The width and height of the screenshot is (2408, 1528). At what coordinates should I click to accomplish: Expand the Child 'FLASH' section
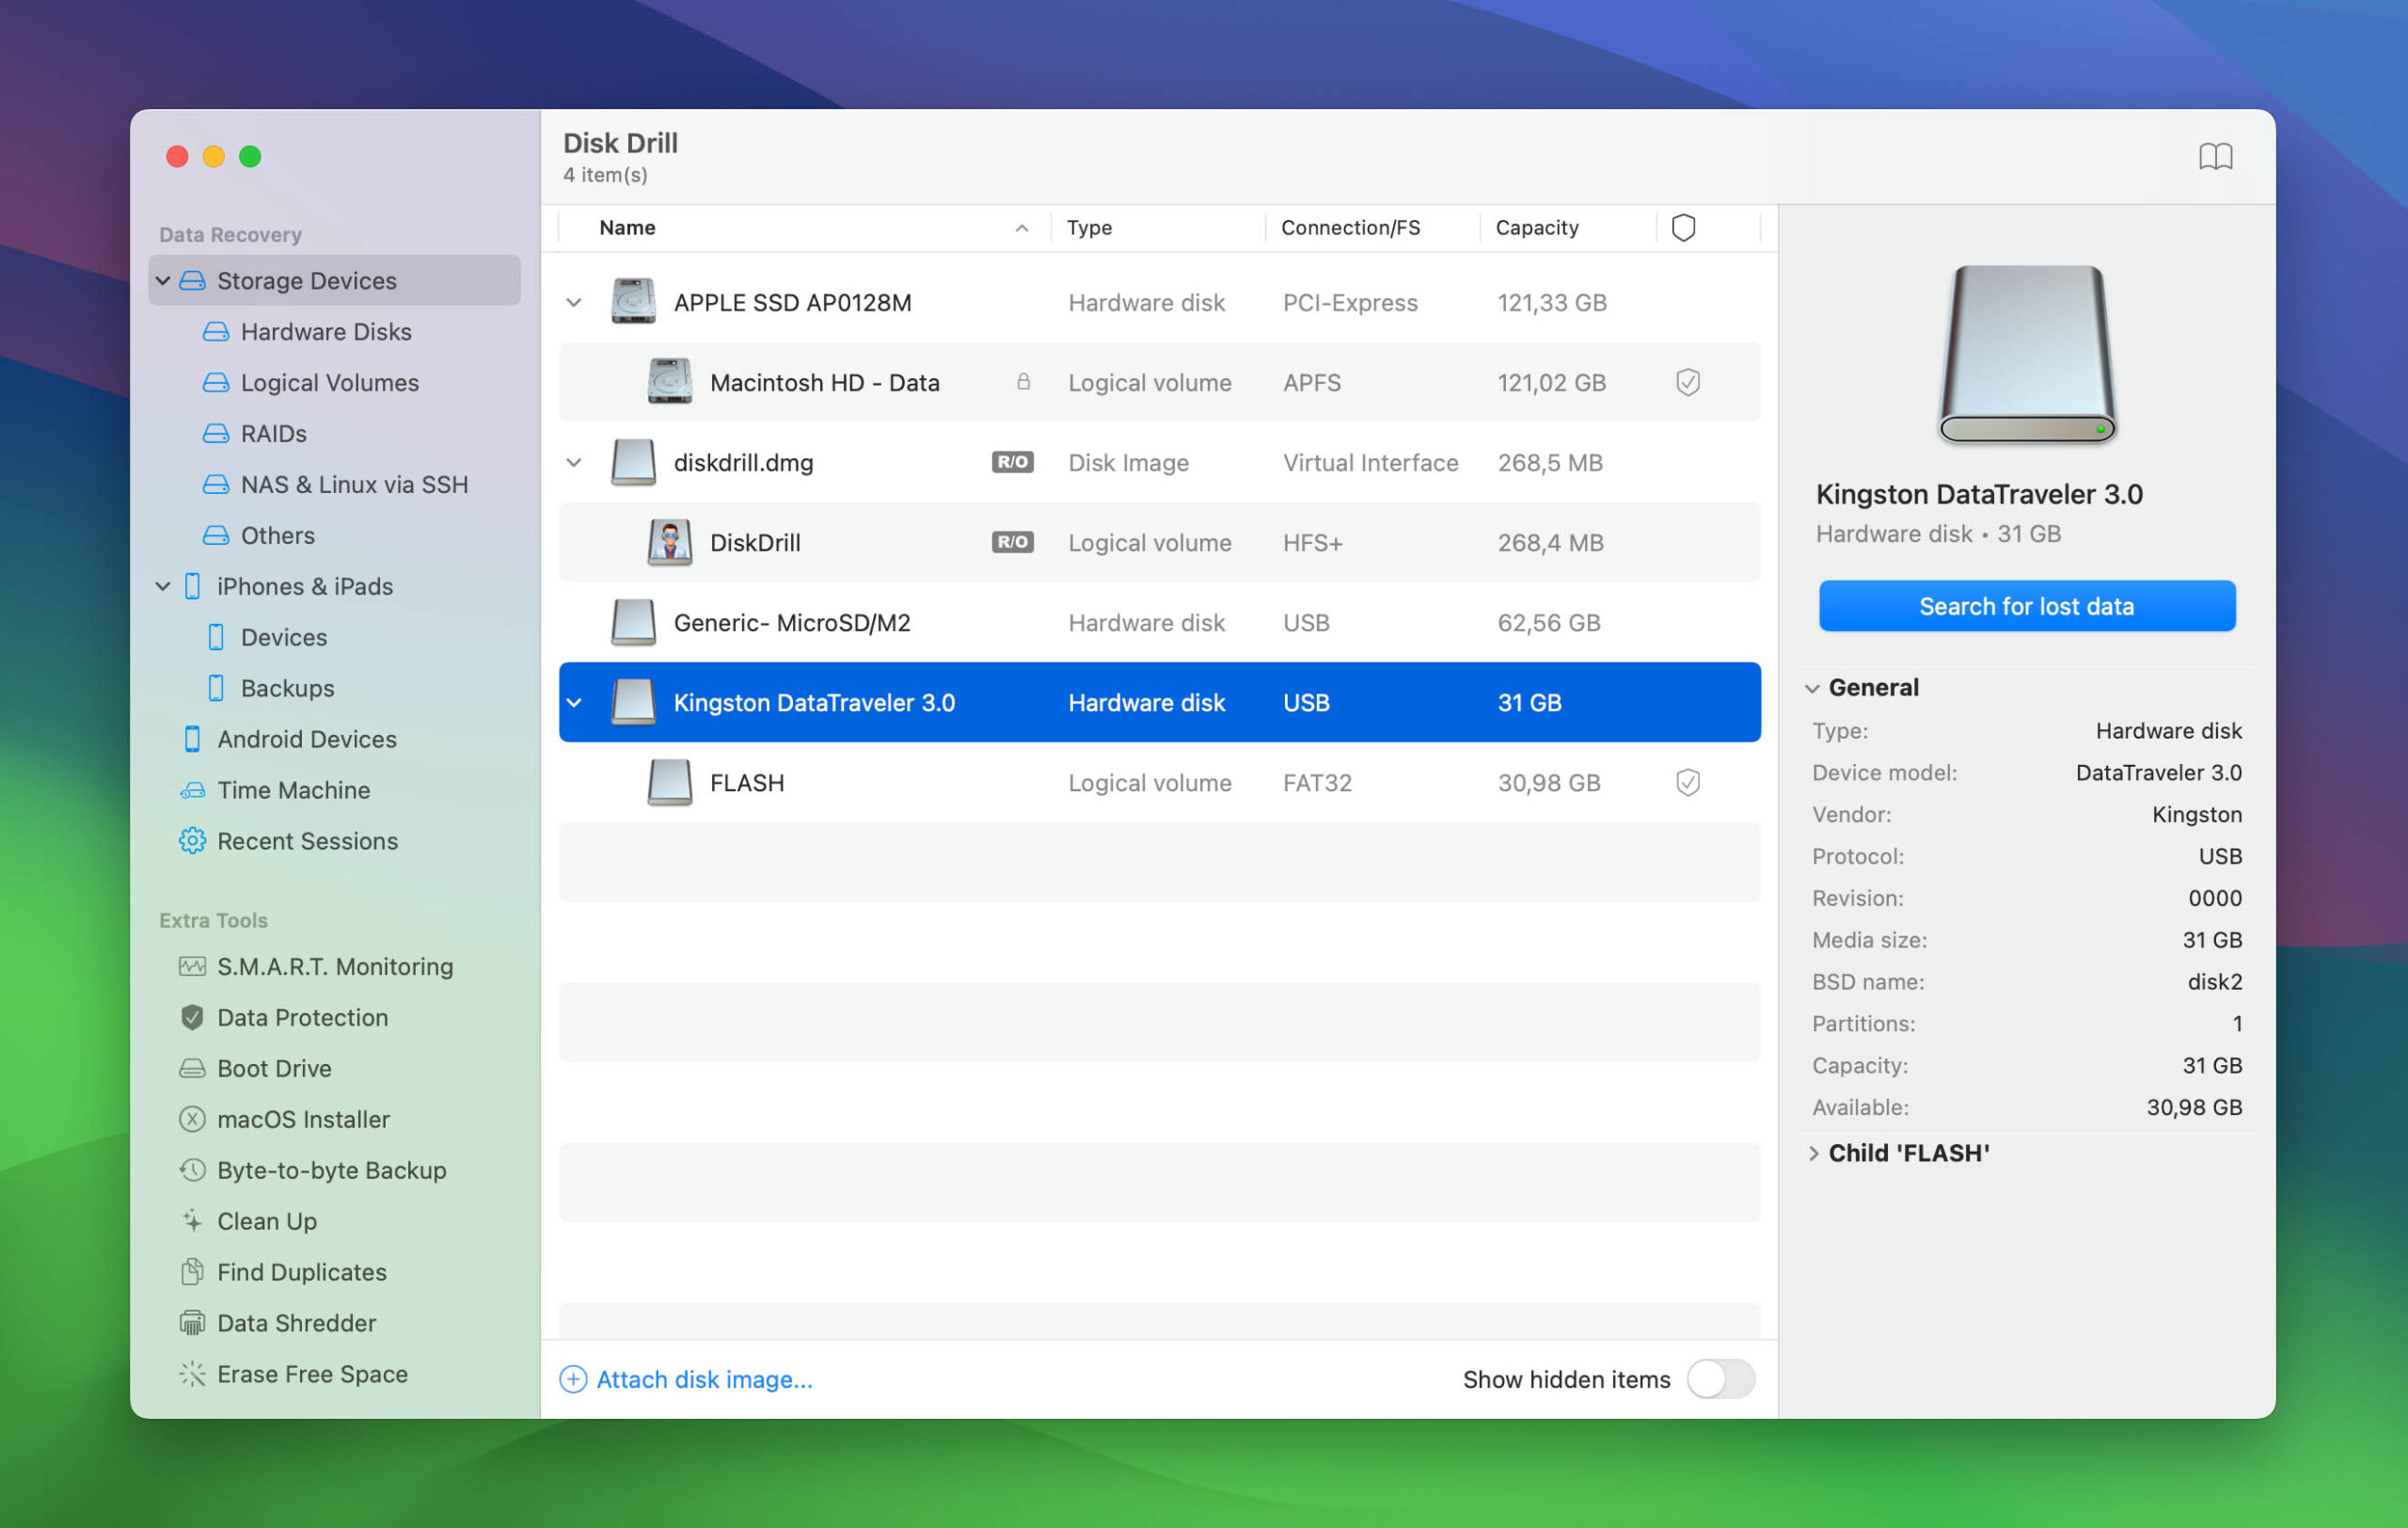click(x=1813, y=1153)
